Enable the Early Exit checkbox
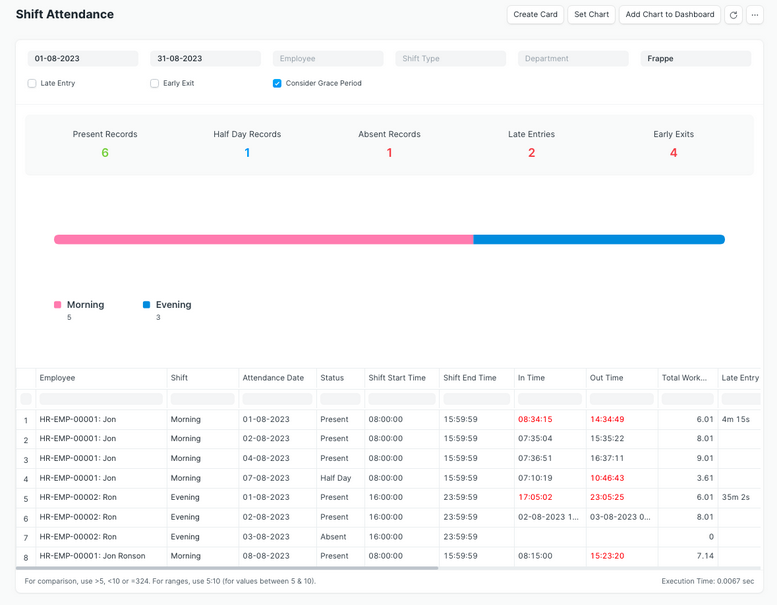 [x=155, y=84]
